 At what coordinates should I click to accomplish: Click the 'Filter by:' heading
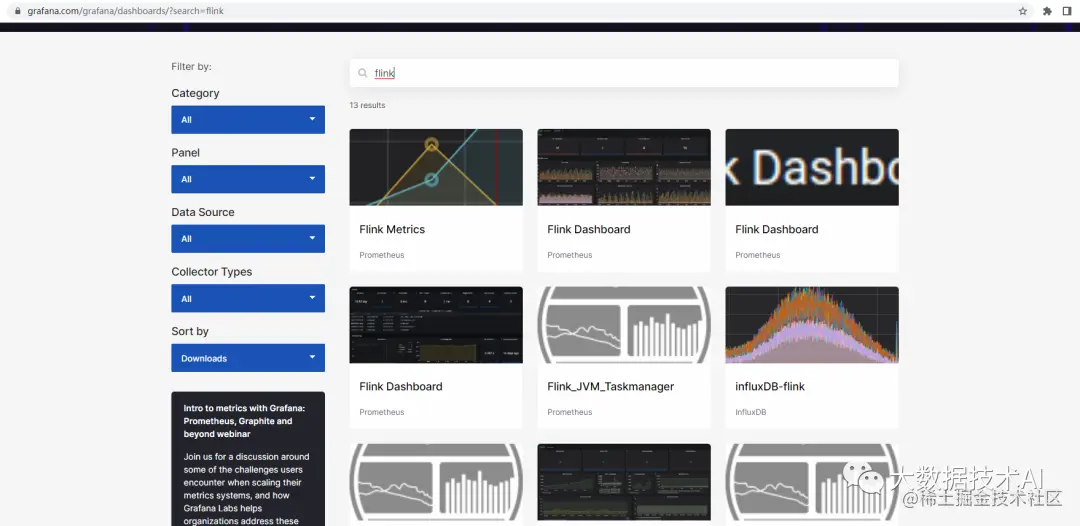coord(191,67)
